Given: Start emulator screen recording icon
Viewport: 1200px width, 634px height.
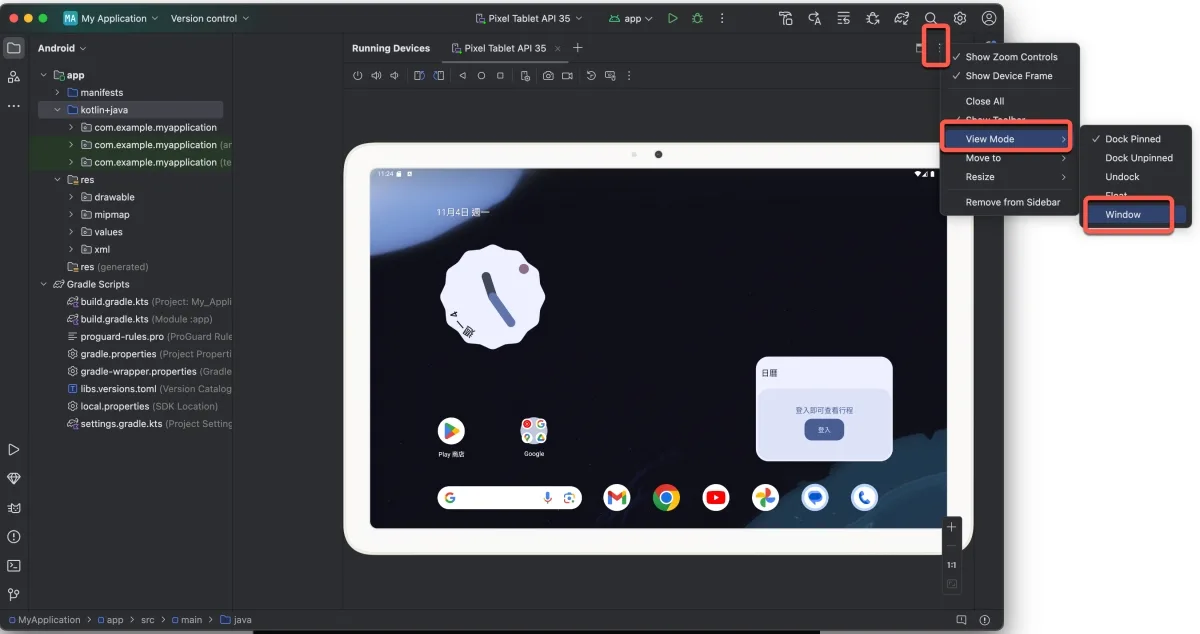Looking at the screenshot, I should click(567, 75).
